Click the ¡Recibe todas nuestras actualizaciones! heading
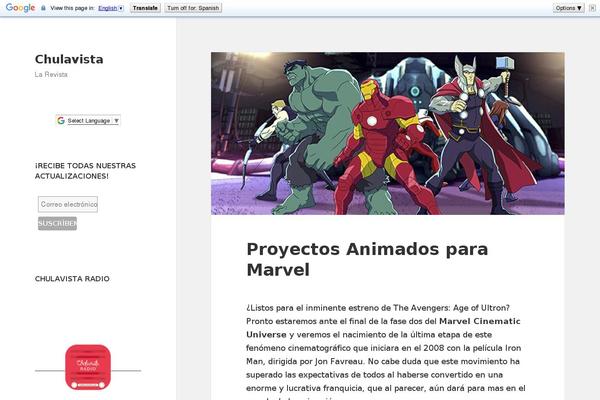The image size is (600, 400). pyautogui.click(x=85, y=171)
